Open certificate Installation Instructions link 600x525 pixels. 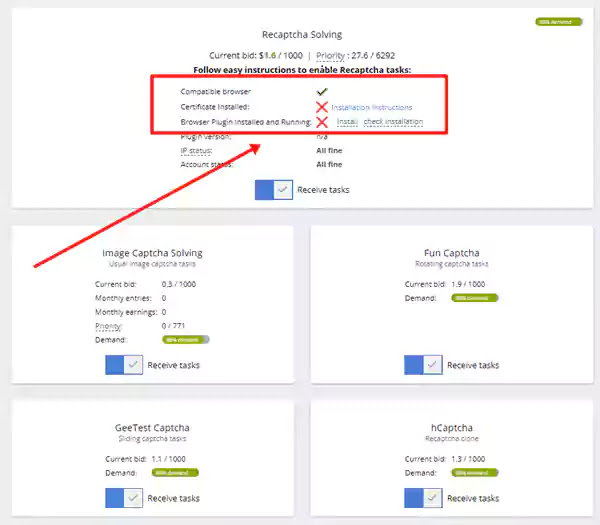(372, 107)
